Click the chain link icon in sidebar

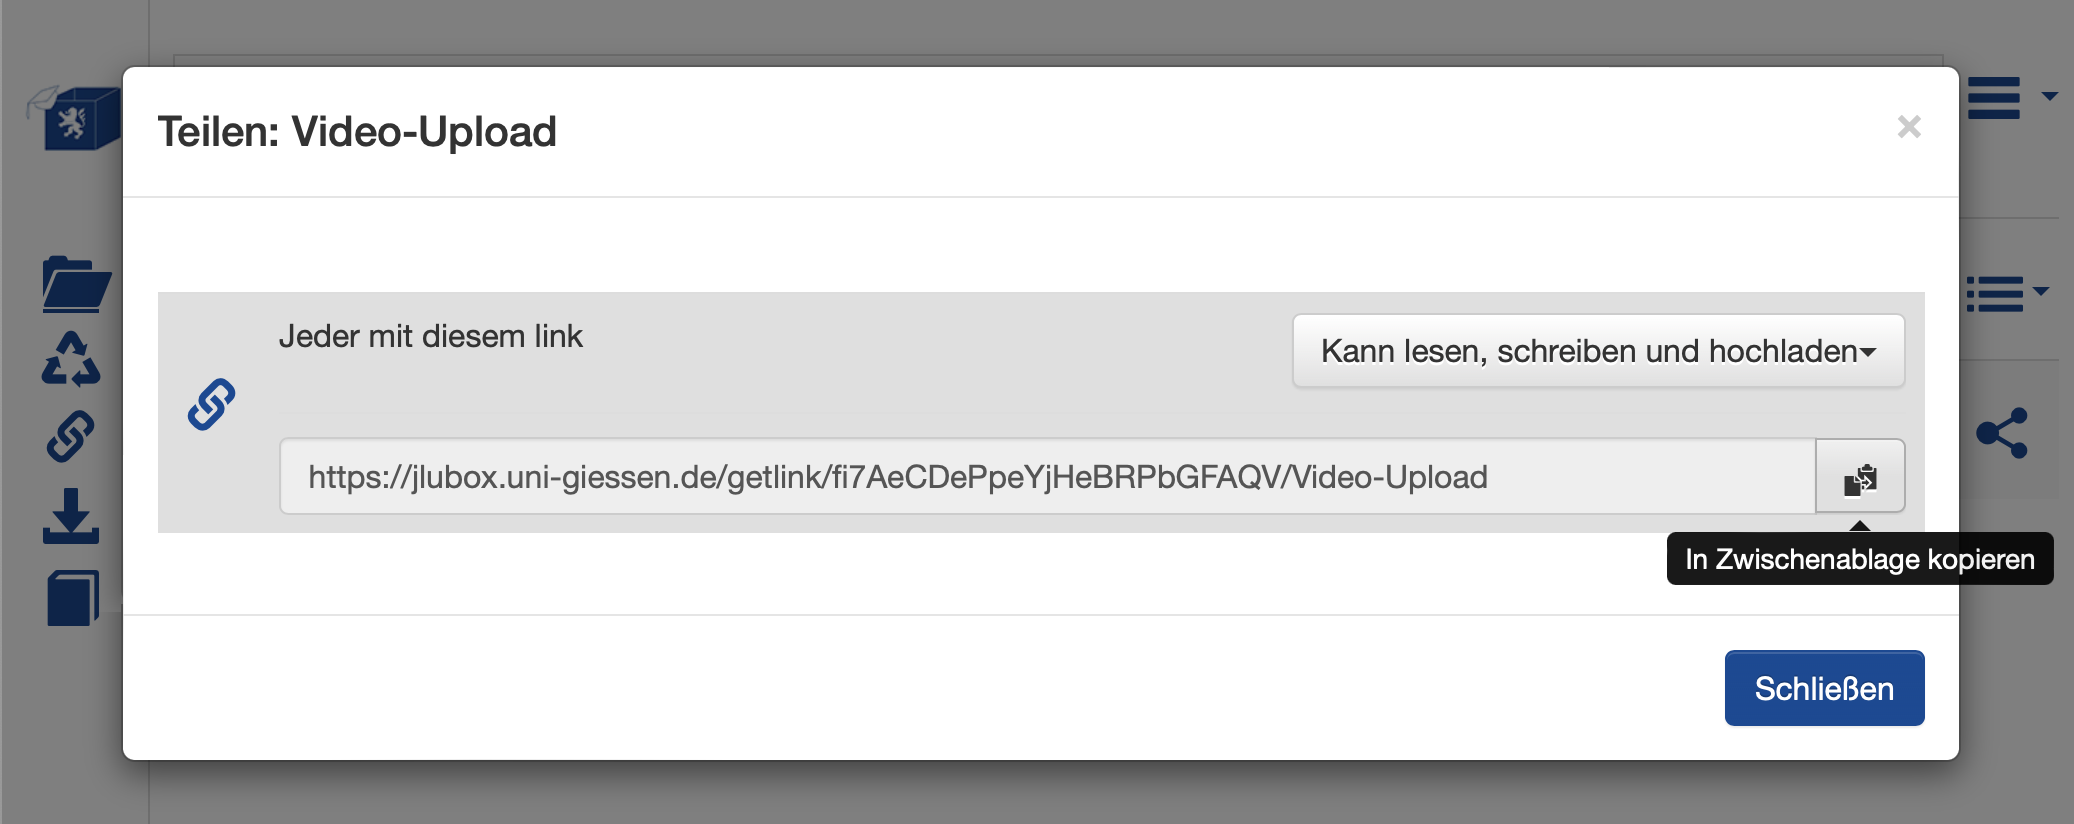pyautogui.click(x=71, y=437)
